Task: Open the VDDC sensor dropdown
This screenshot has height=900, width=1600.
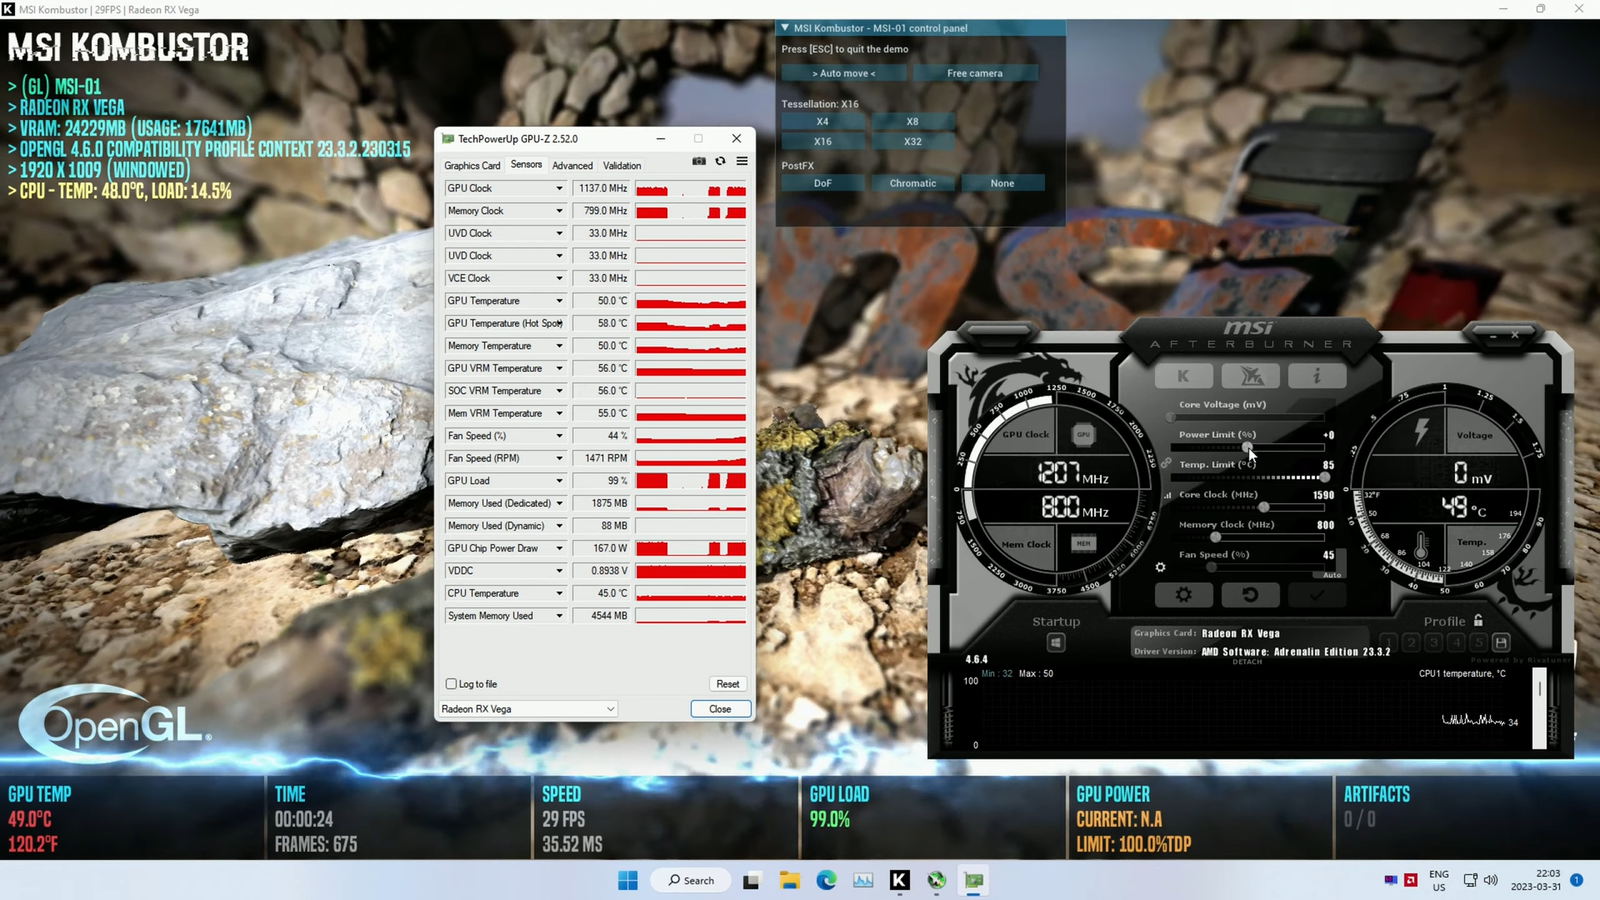Action: click(x=559, y=571)
